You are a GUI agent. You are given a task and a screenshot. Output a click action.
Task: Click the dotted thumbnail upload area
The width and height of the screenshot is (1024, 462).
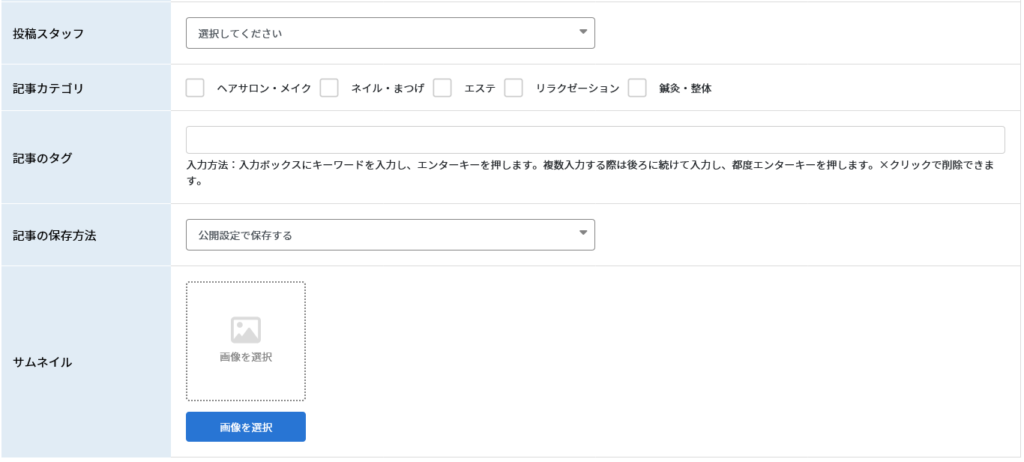coord(246,341)
